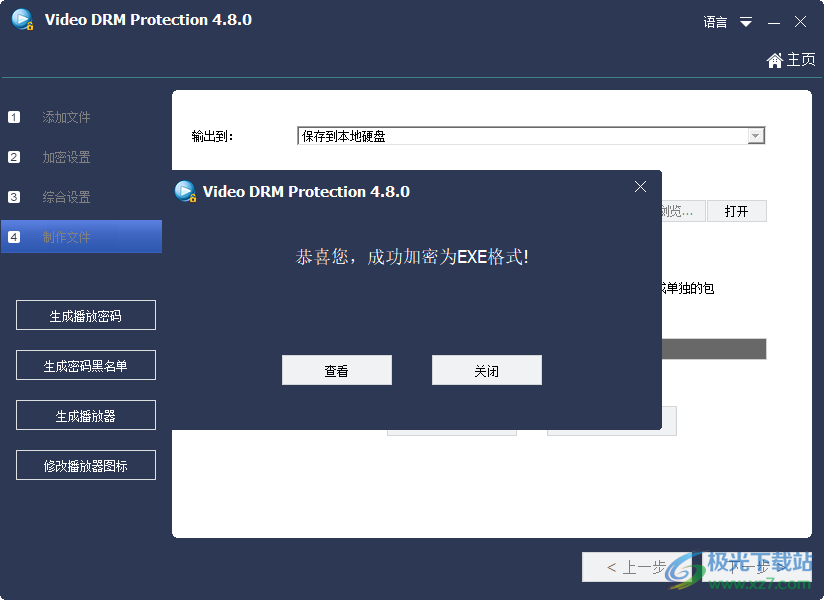Click the 查看 button in dialog
This screenshot has width=824, height=600.
pyautogui.click(x=336, y=370)
